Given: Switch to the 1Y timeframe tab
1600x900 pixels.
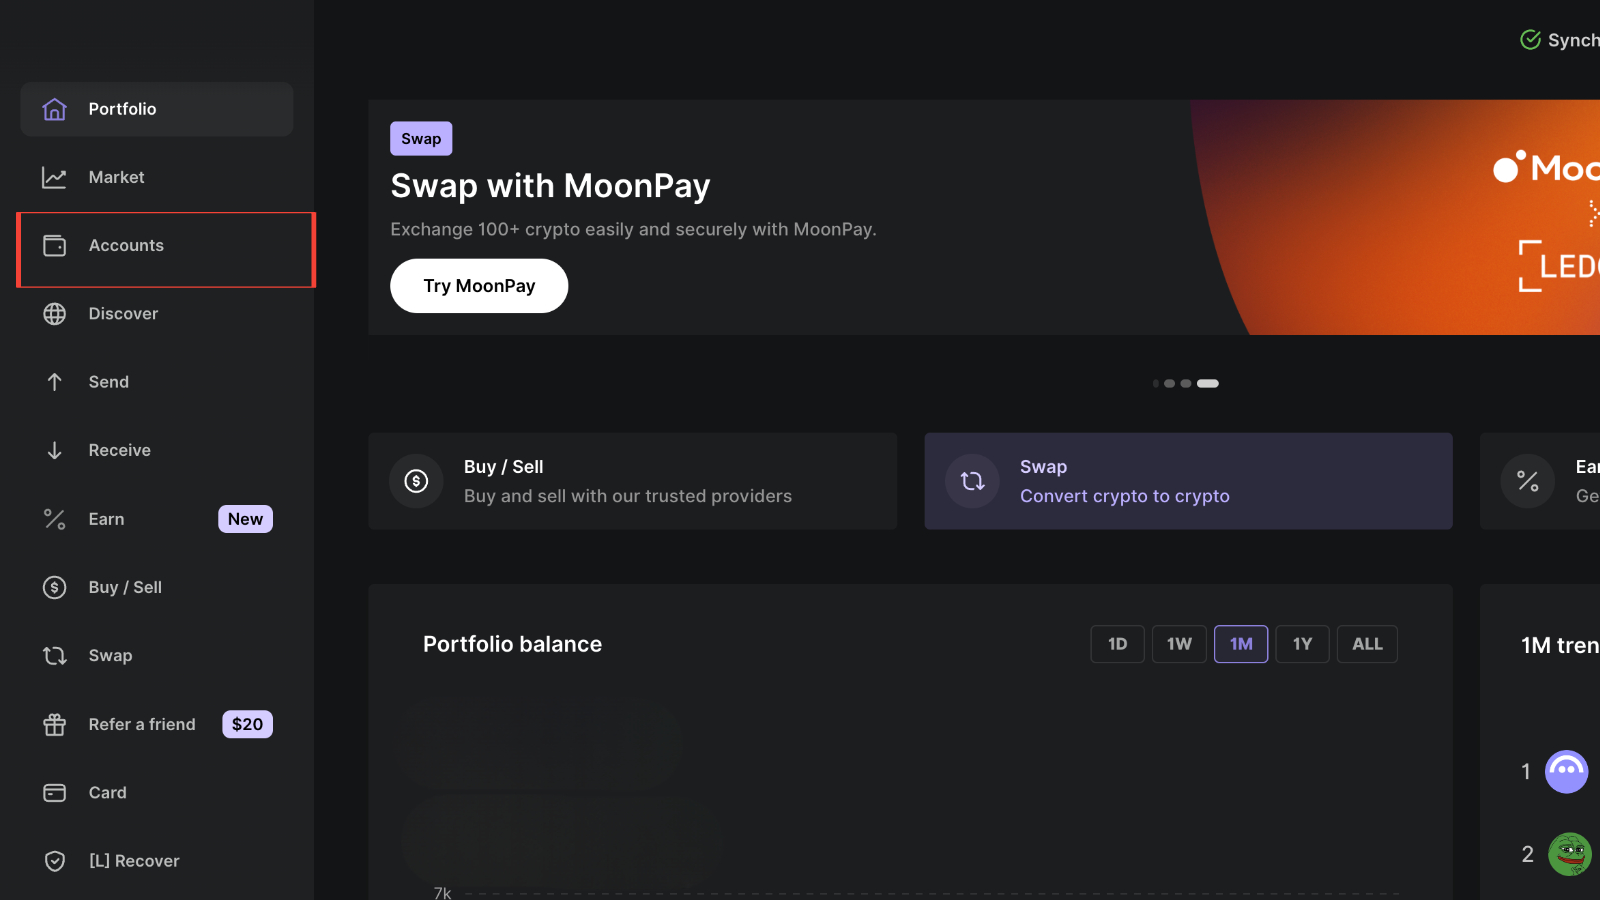Looking at the screenshot, I should 1302,644.
